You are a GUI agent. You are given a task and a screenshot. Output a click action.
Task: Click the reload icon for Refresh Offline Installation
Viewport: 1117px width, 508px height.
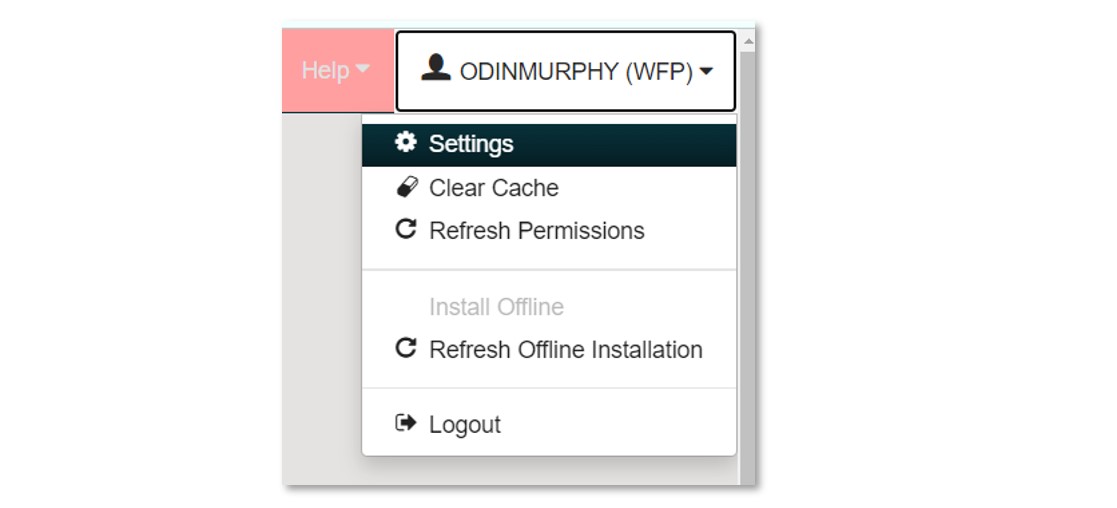click(405, 348)
